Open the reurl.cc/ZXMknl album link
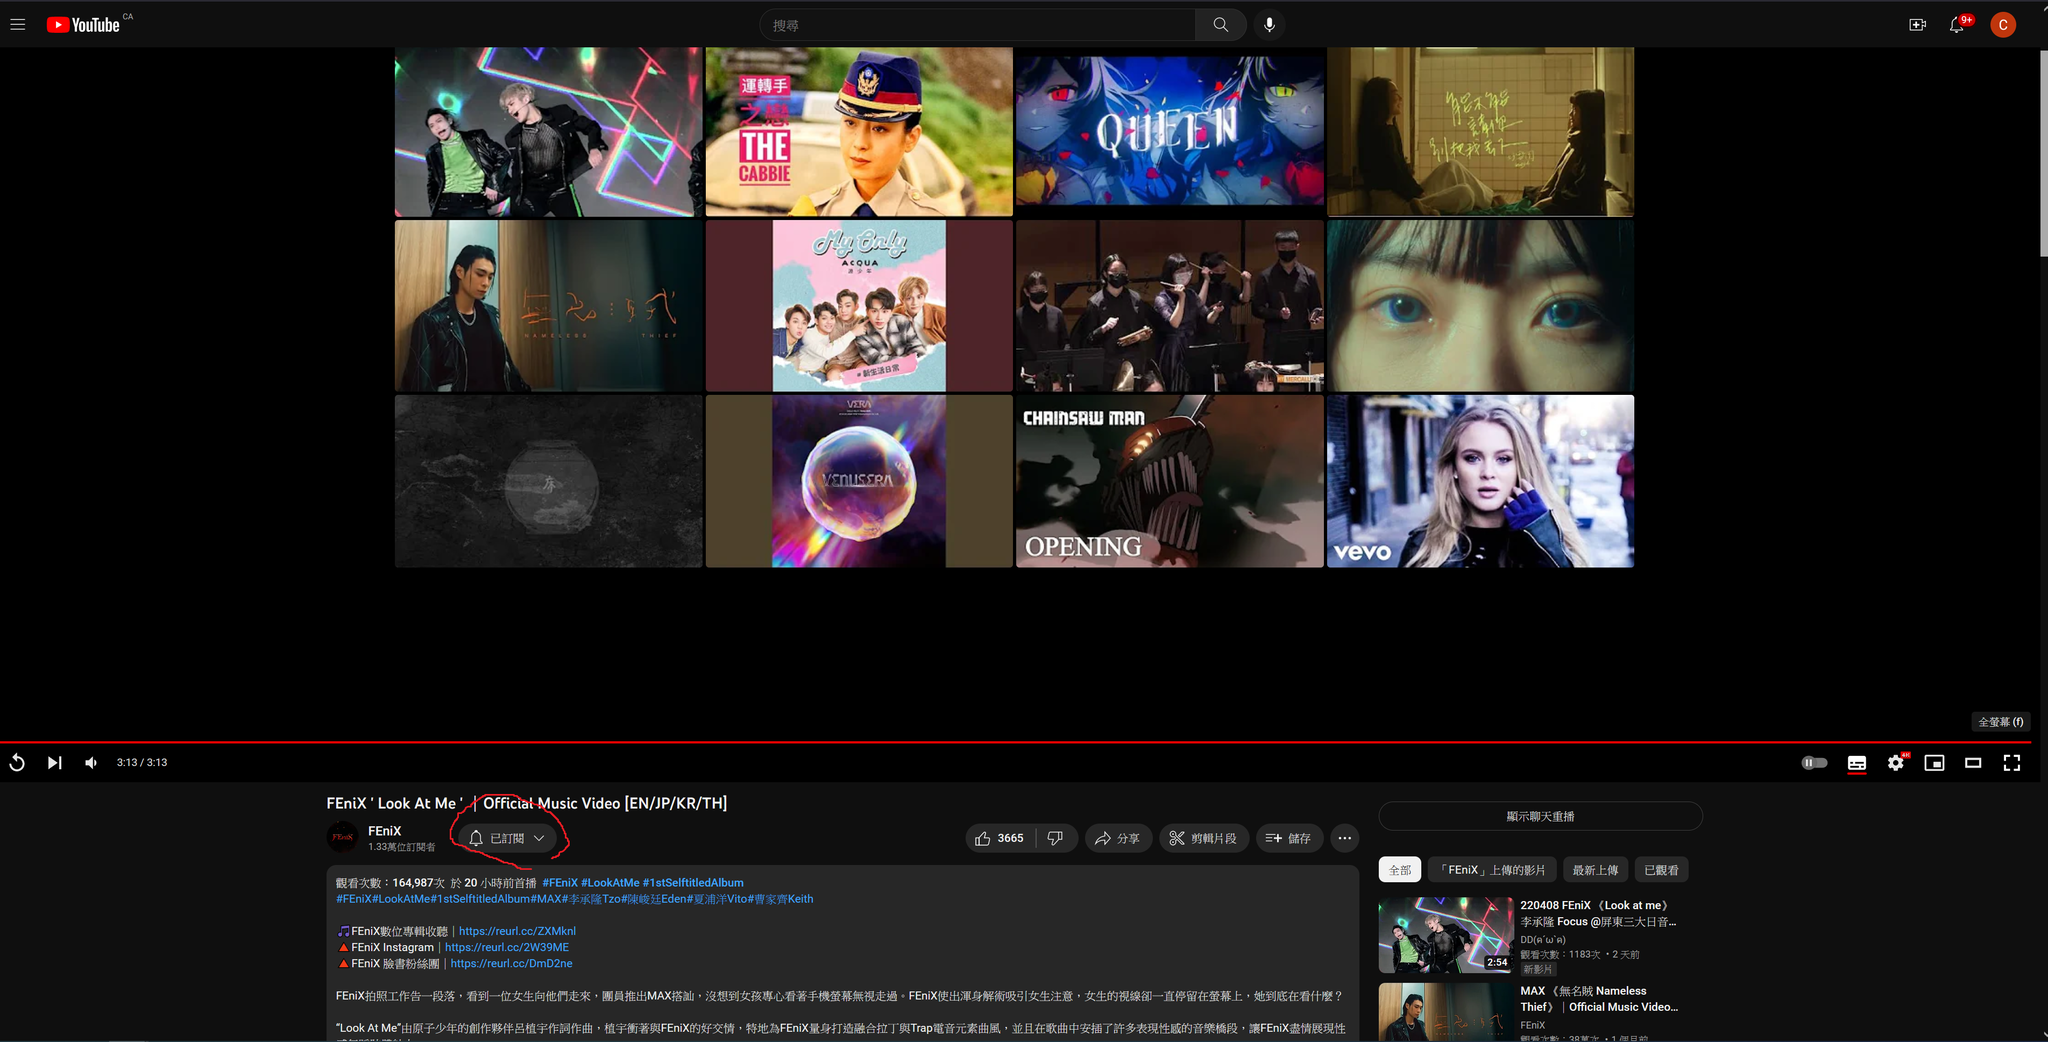The width and height of the screenshot is (2048, 1042). point(517,931)
